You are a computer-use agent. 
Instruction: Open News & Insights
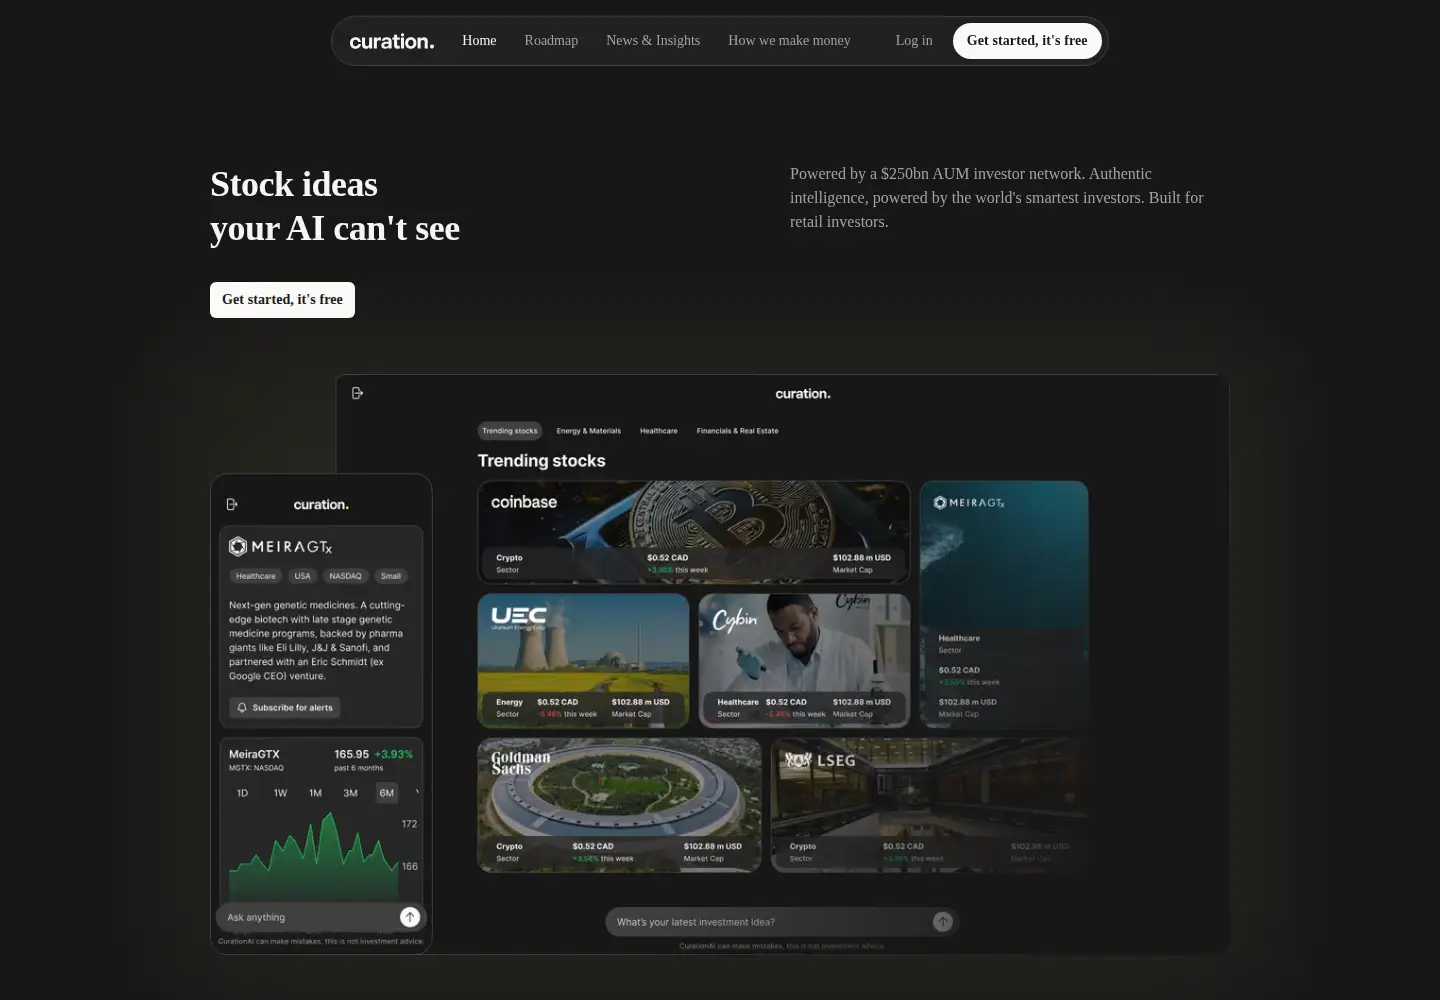coord(653,41)
